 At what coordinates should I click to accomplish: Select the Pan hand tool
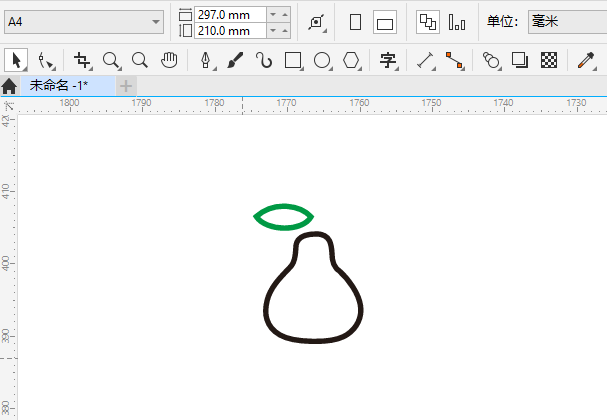169,60
